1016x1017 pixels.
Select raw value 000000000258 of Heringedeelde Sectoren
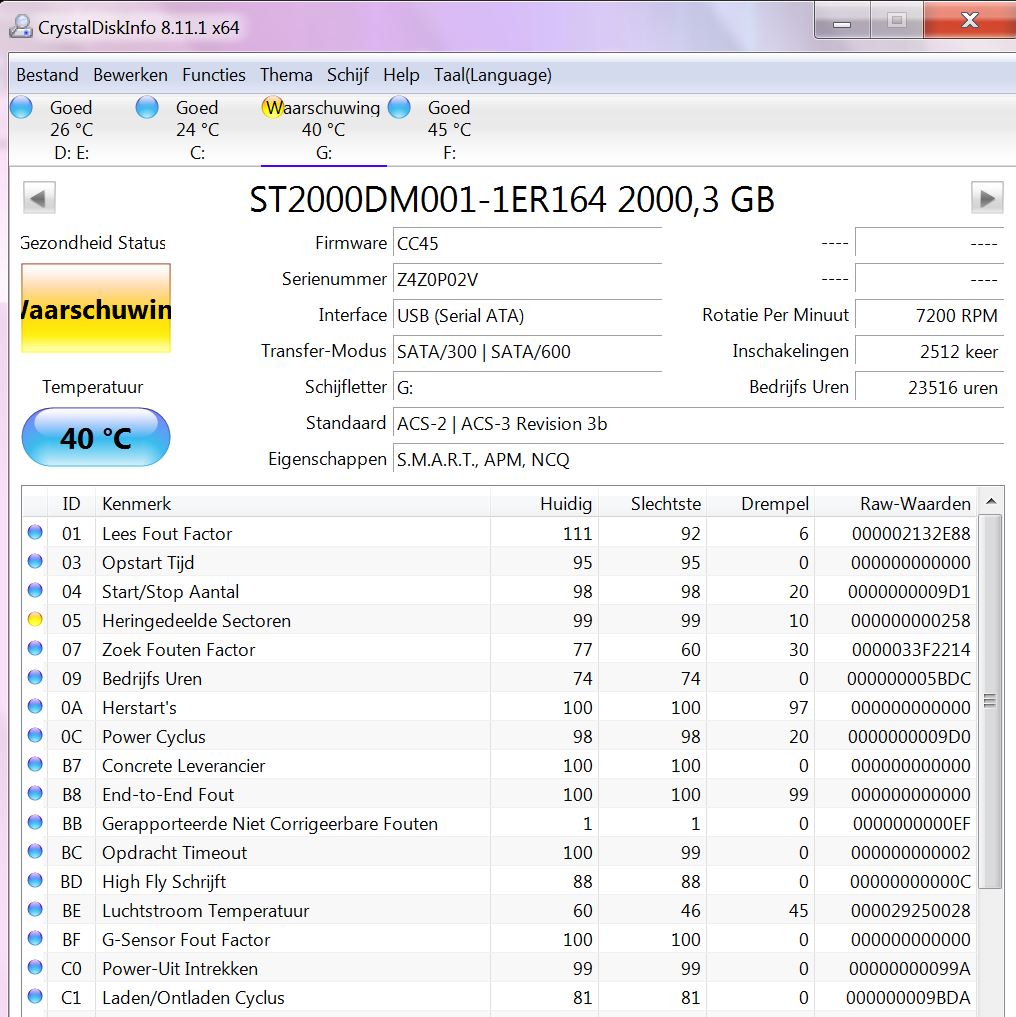click(x=910, y=621)
